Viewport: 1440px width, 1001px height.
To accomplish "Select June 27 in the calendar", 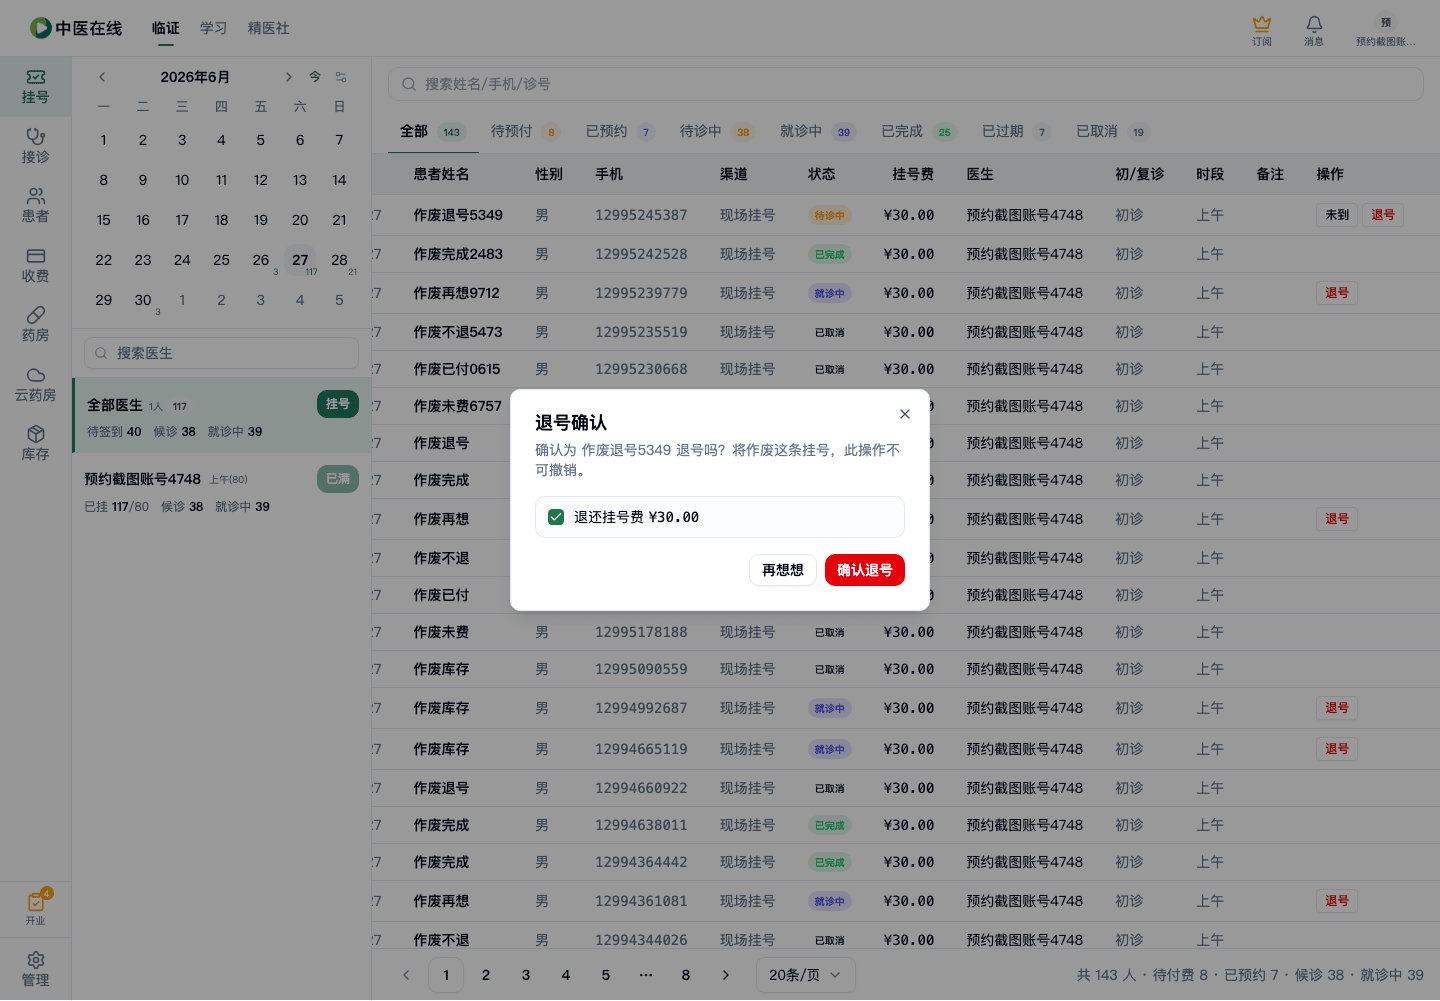I will pos(300,260).
